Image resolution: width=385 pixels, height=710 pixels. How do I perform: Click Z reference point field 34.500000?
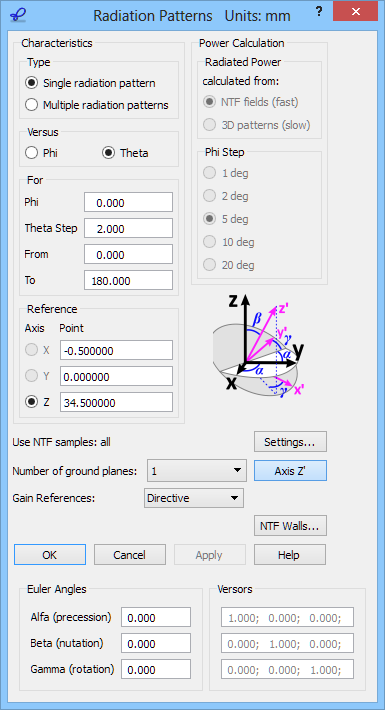(116, 403)
